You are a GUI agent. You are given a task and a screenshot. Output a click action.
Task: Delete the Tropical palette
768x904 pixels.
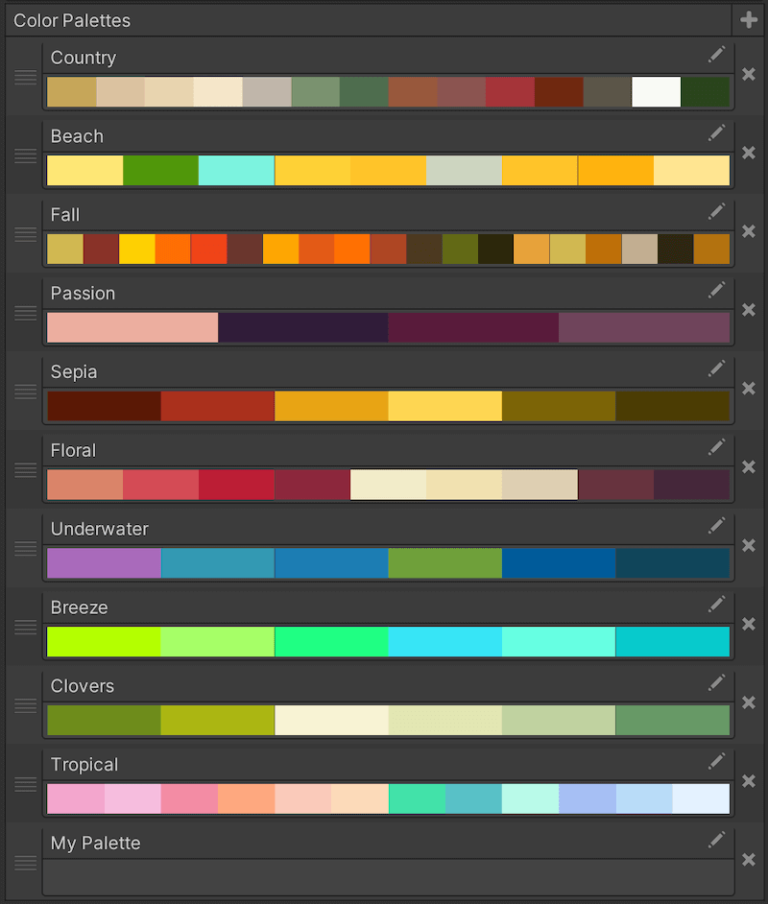(748, 781)
